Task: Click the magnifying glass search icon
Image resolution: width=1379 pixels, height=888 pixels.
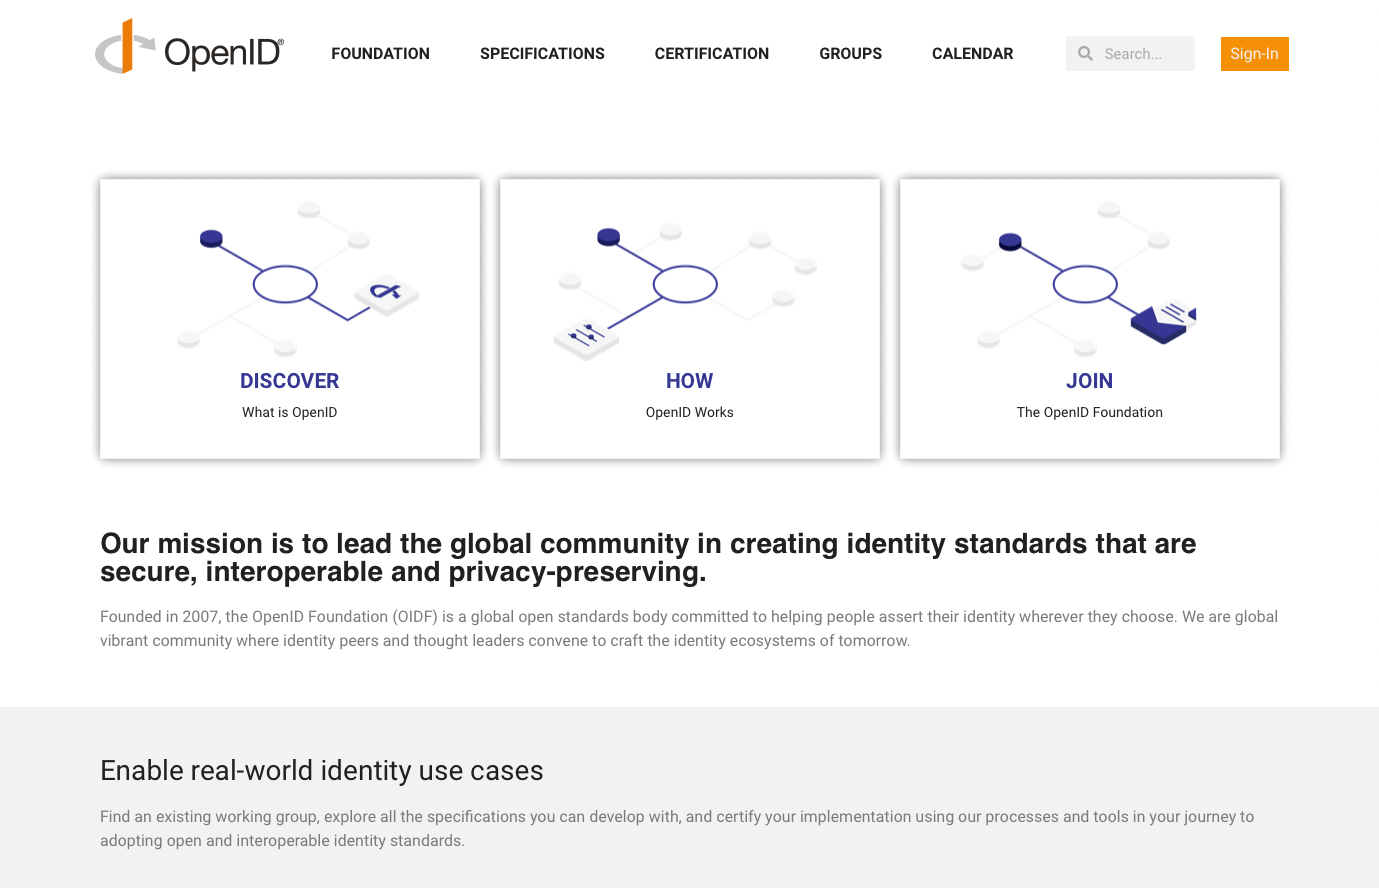Action: (x=1085, y=54)
